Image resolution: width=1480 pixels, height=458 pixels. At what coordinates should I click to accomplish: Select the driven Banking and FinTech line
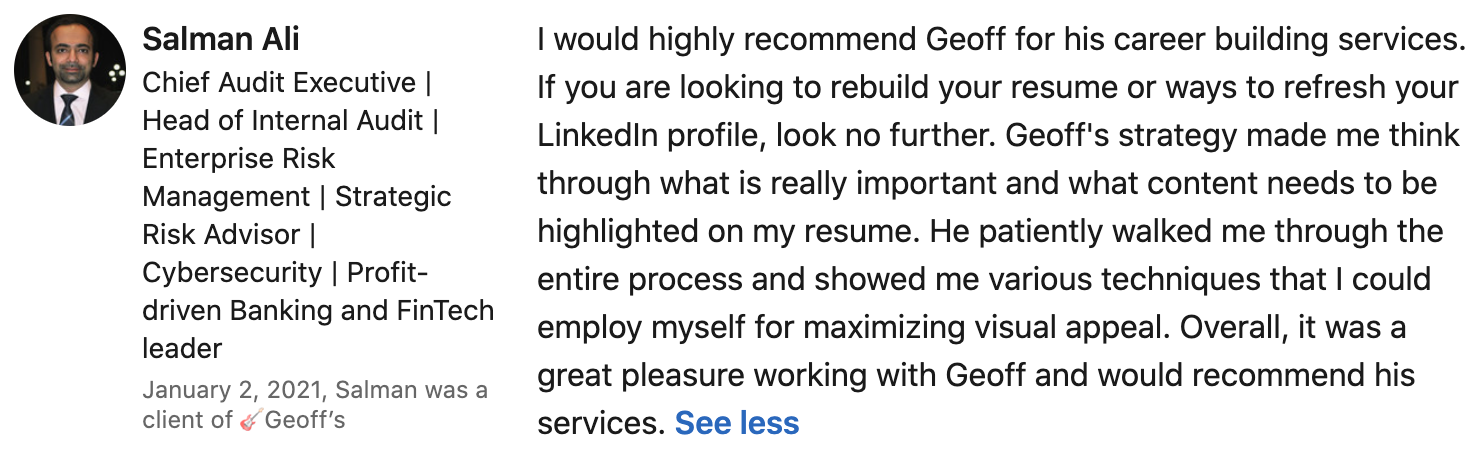point(318,310)
